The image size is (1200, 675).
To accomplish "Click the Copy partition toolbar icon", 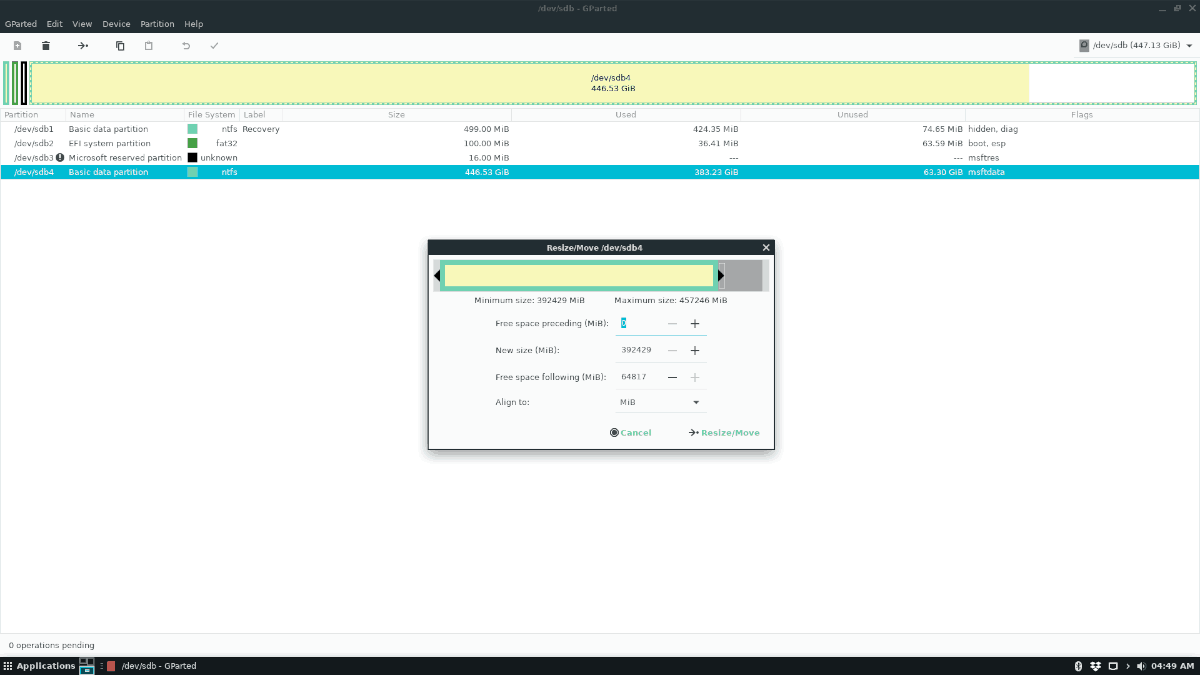I will tap(120, 46).
